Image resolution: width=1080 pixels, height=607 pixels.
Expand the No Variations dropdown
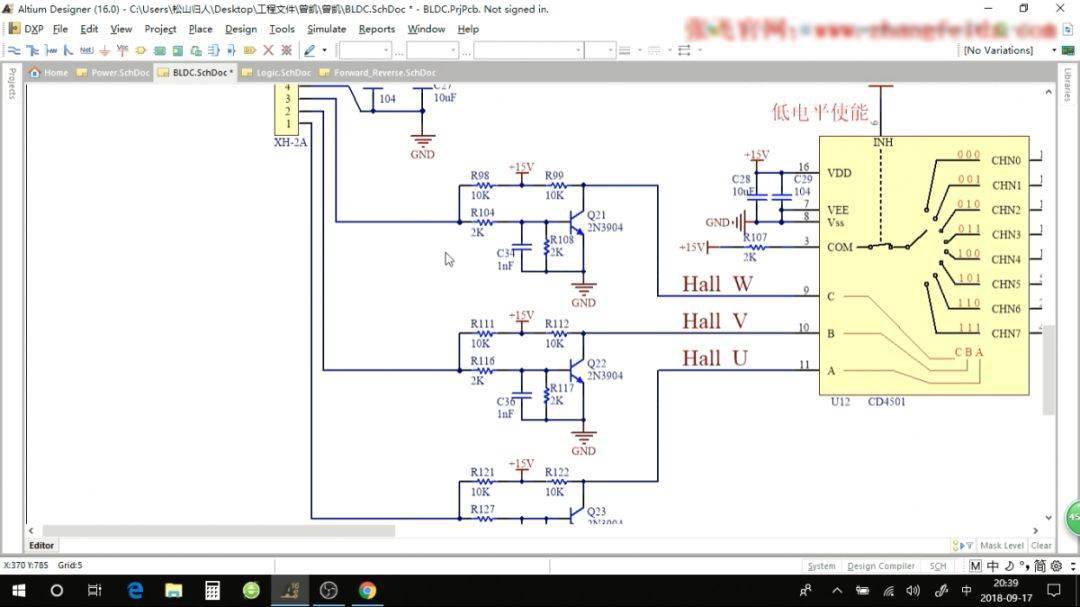[x=1054, y=50]
